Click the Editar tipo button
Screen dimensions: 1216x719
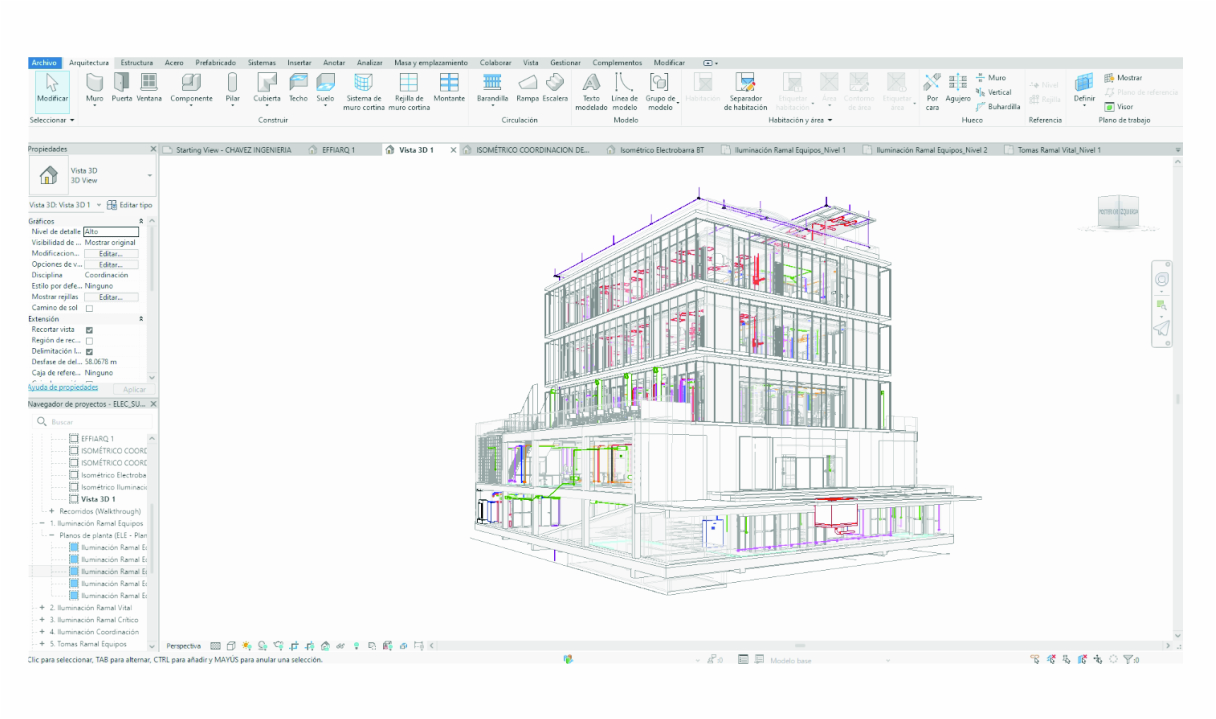tap(130, 205)
